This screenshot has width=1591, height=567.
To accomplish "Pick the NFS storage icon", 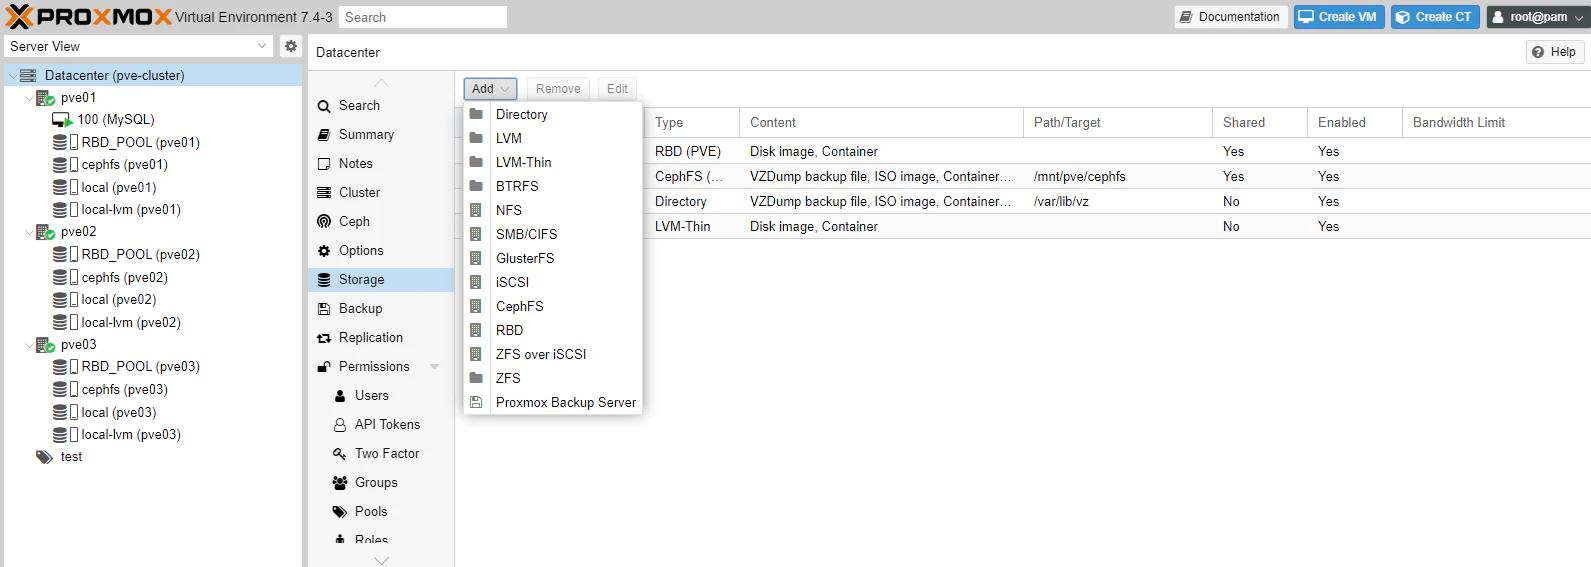I will [476, 210].
